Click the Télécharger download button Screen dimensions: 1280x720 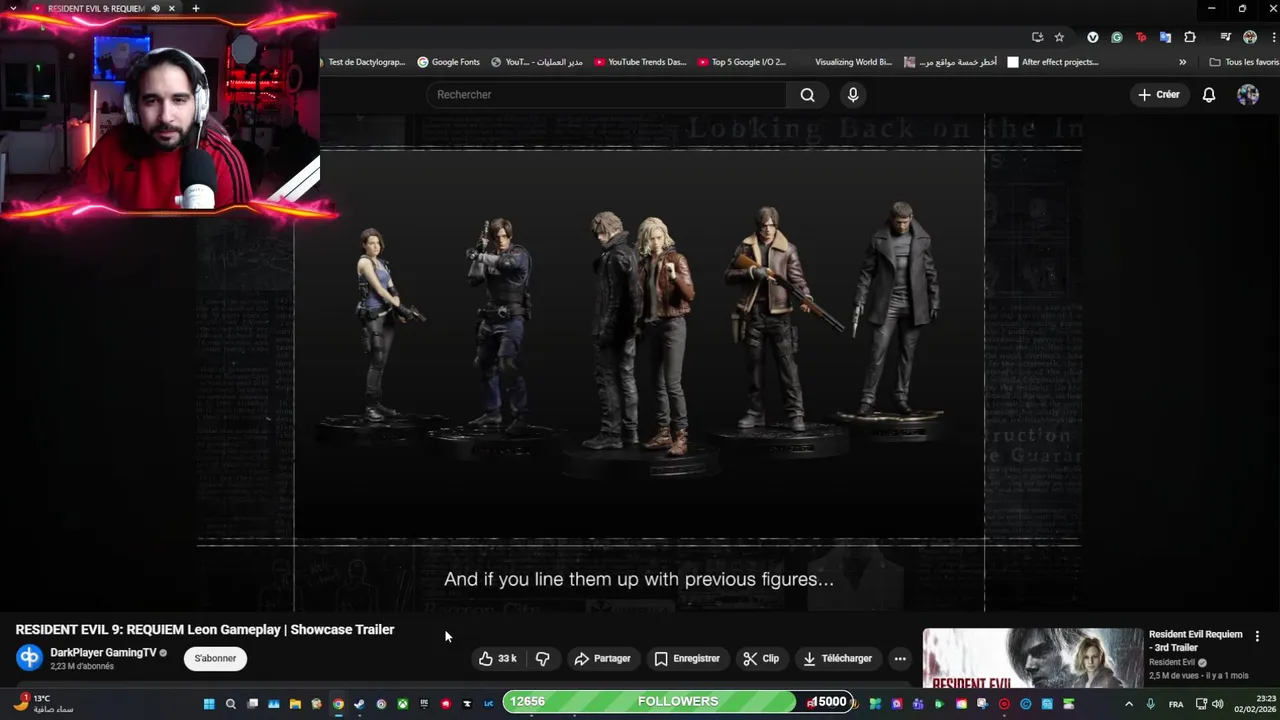pos(838,658)
